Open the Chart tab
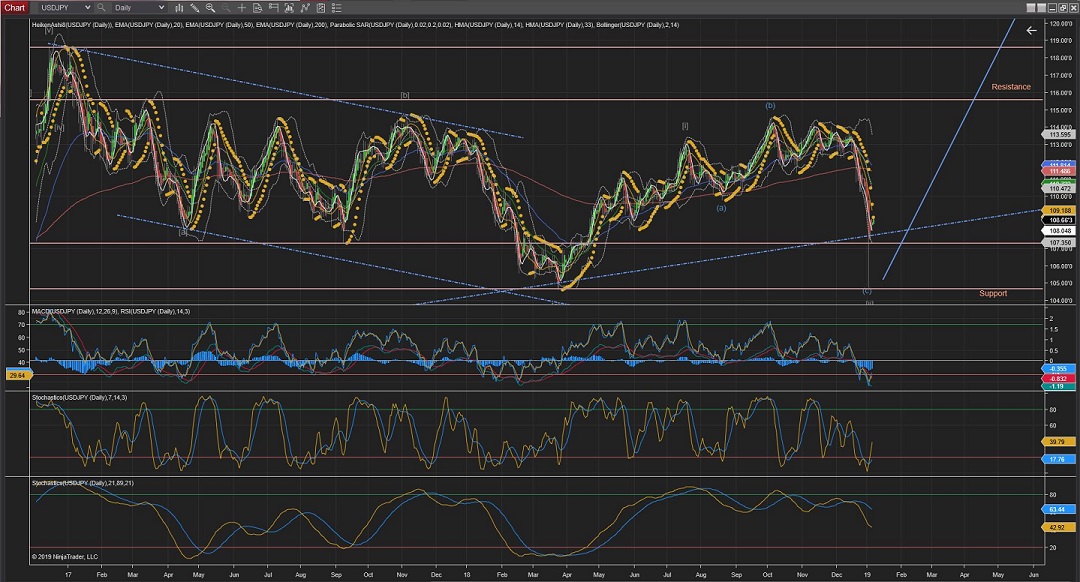 click(14, 8)
